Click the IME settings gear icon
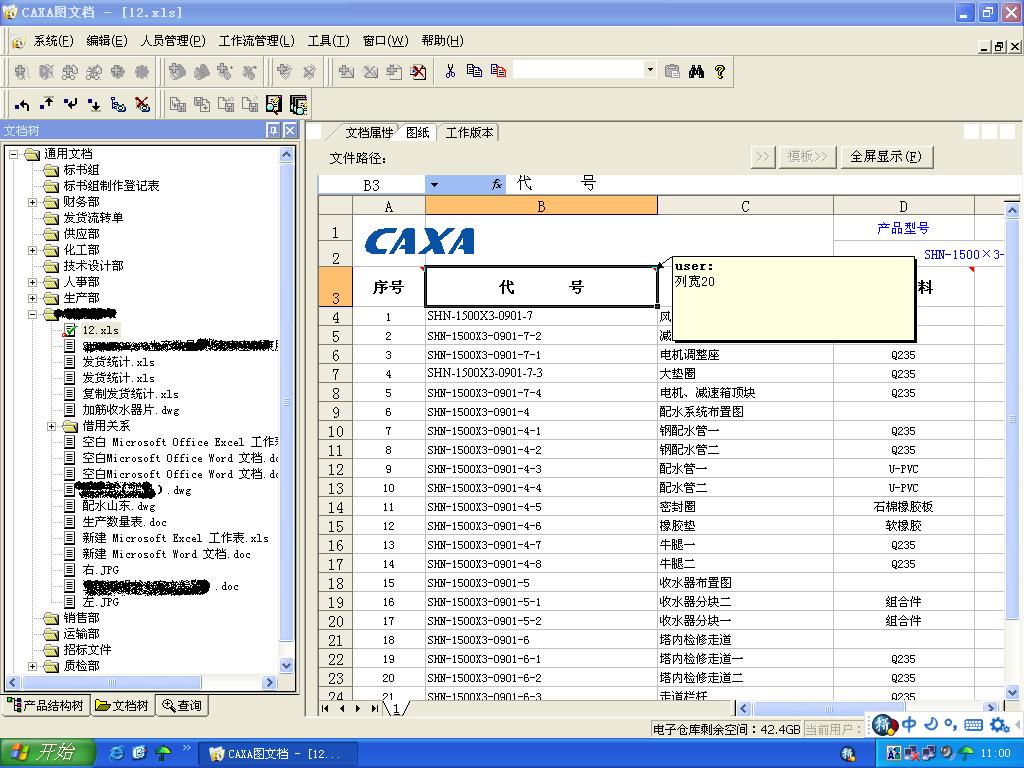1024x768 pixels. pos(999,724)
